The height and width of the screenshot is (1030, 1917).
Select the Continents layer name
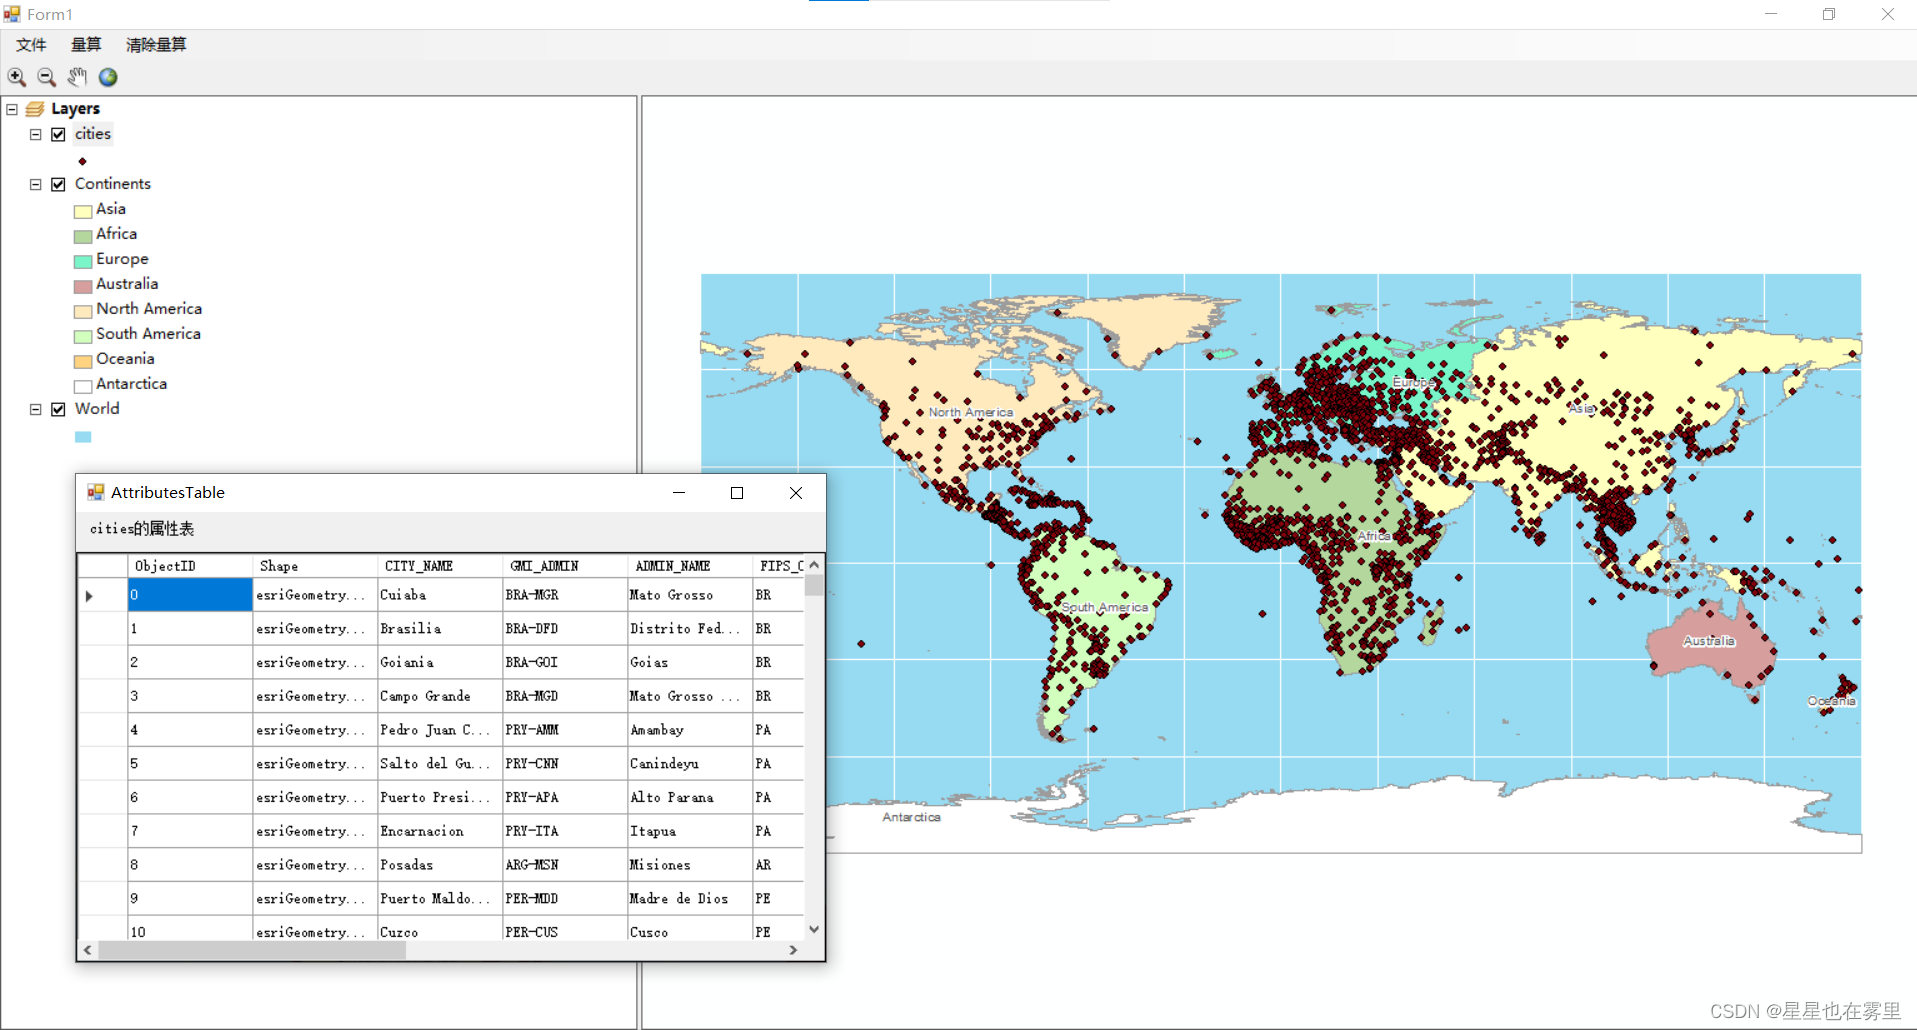coord(113,184)
